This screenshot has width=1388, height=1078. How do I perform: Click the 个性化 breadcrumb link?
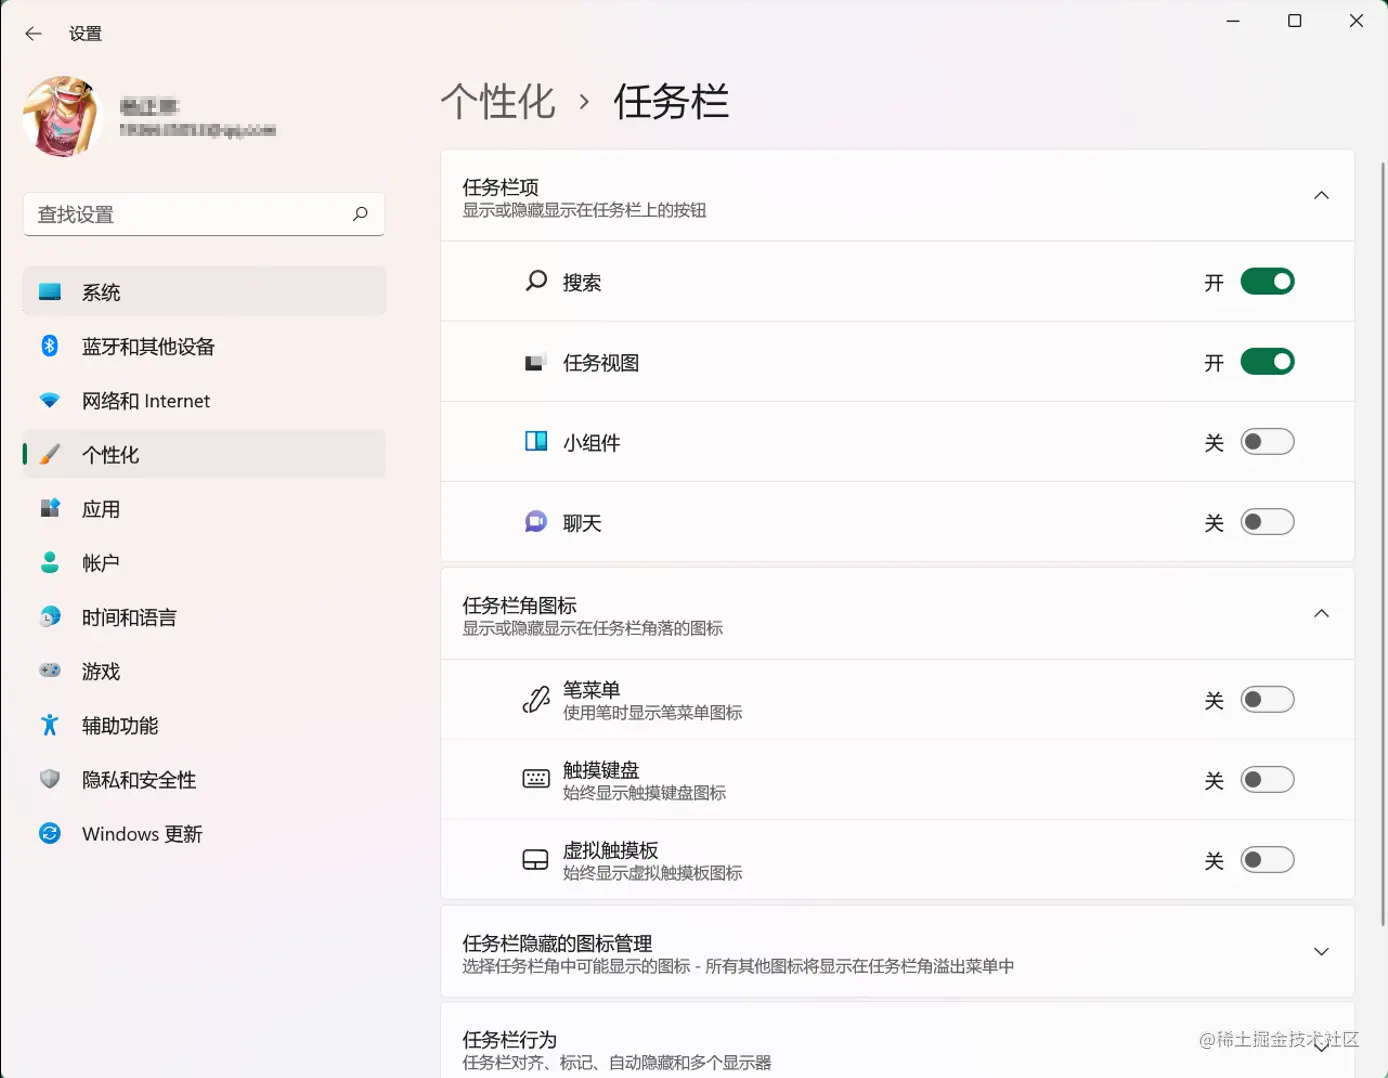tap(498, 102)
